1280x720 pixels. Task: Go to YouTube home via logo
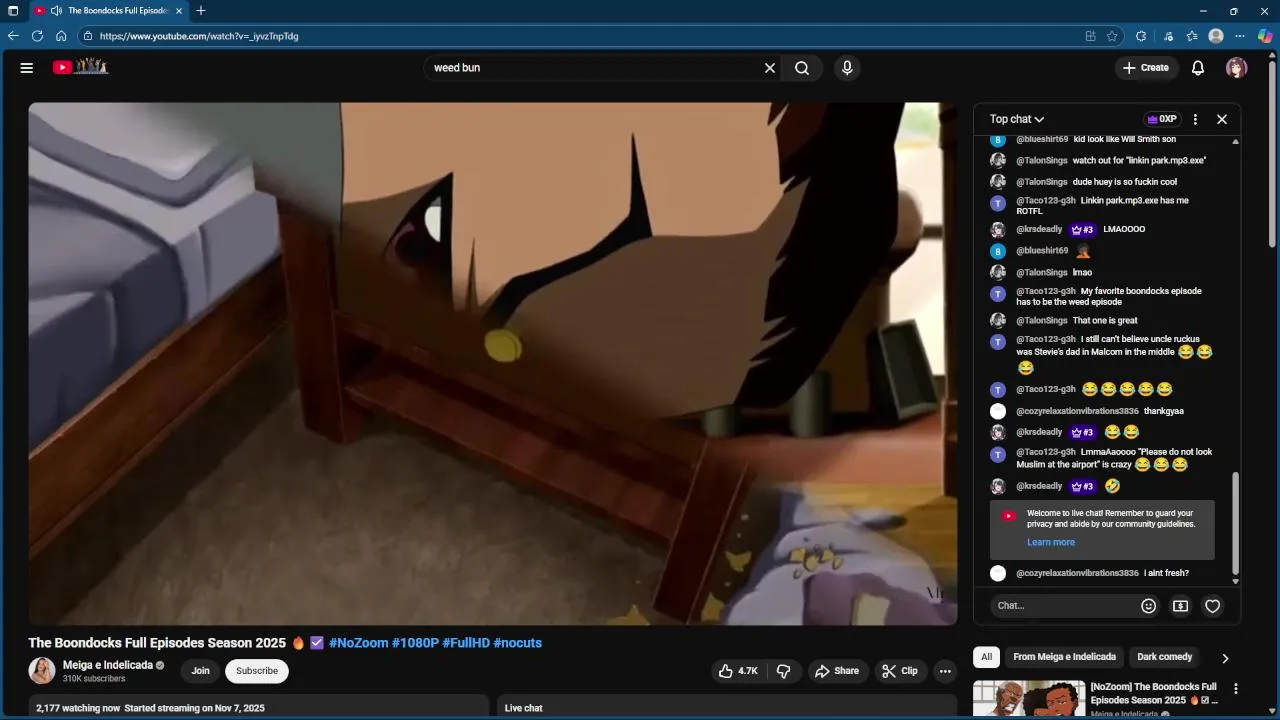(80, 67)
